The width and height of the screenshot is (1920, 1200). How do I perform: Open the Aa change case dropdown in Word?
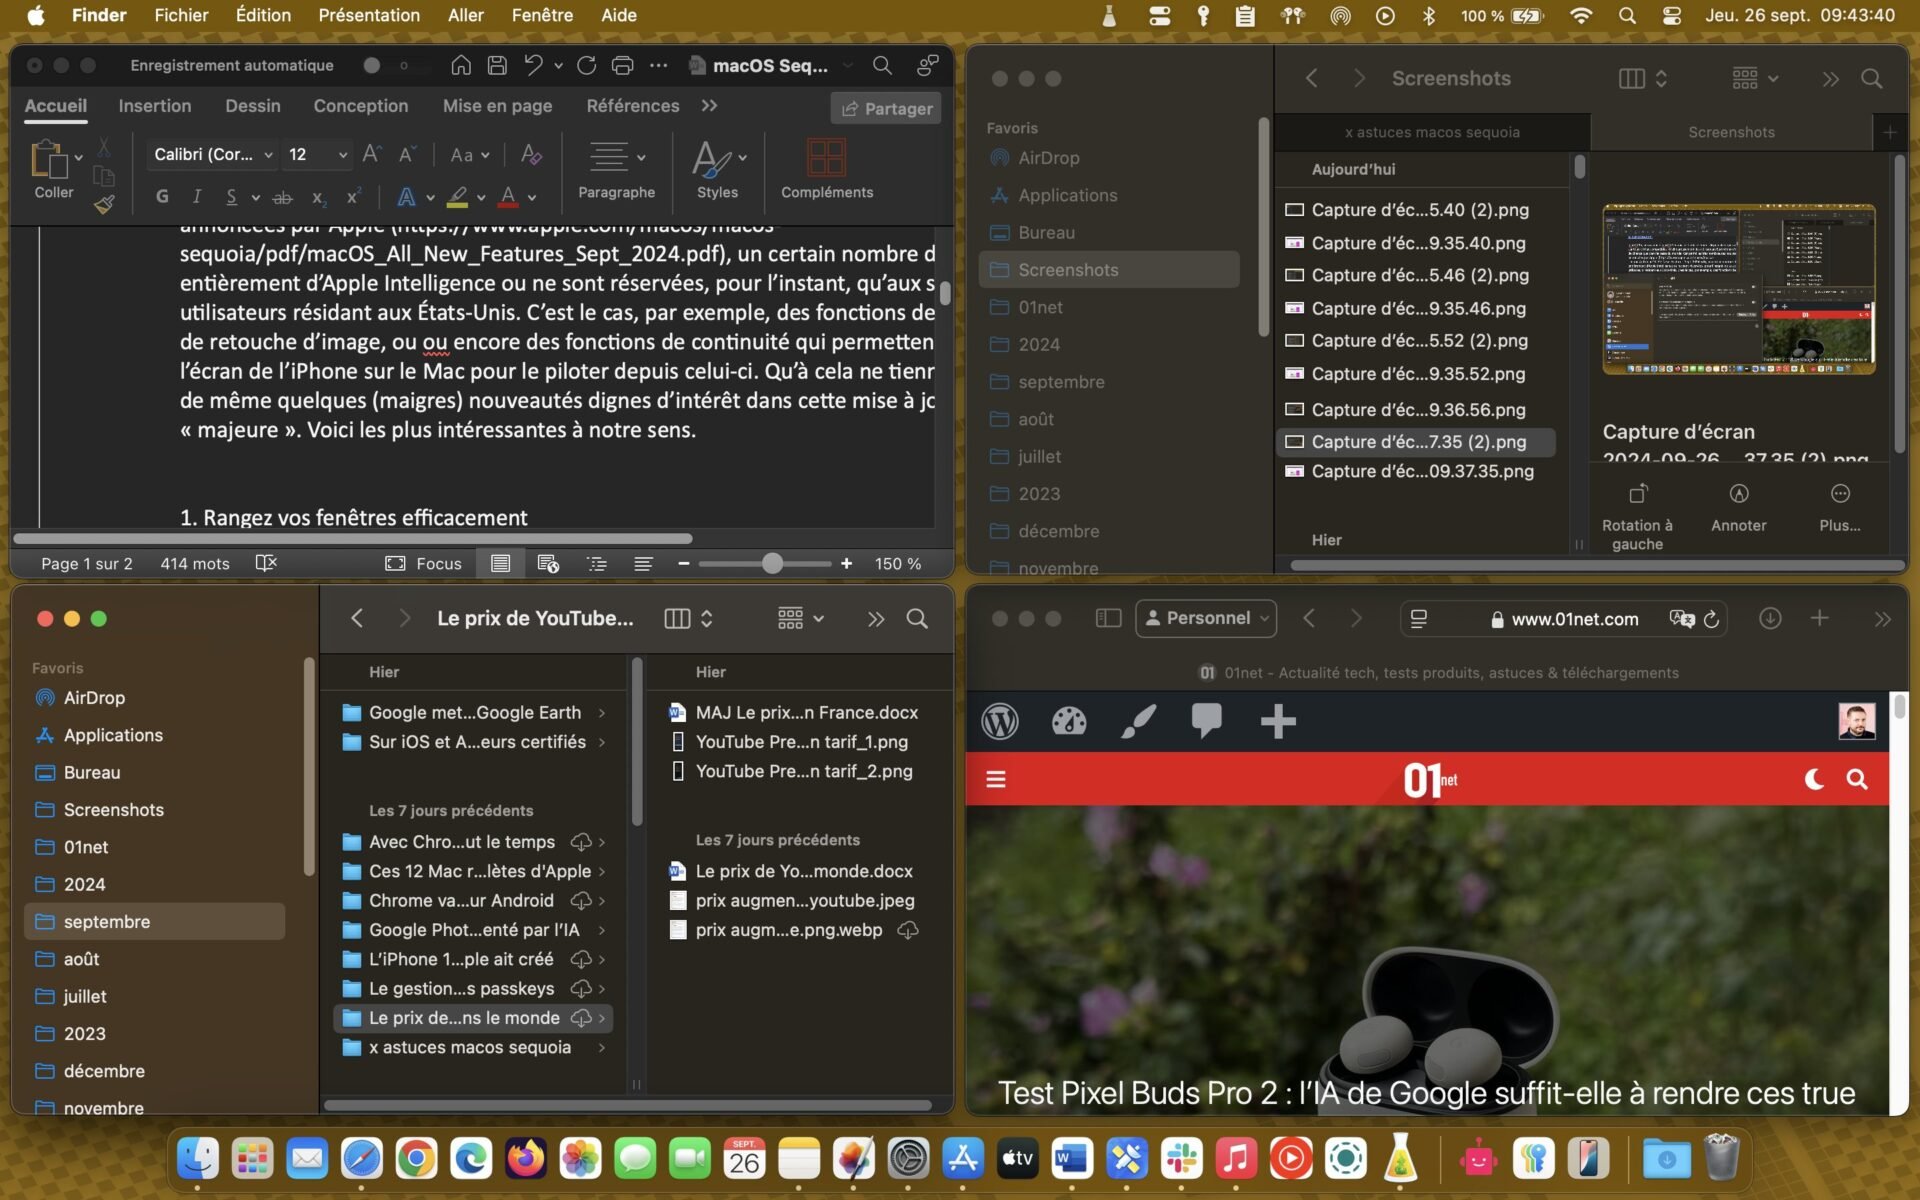[470, 155]
